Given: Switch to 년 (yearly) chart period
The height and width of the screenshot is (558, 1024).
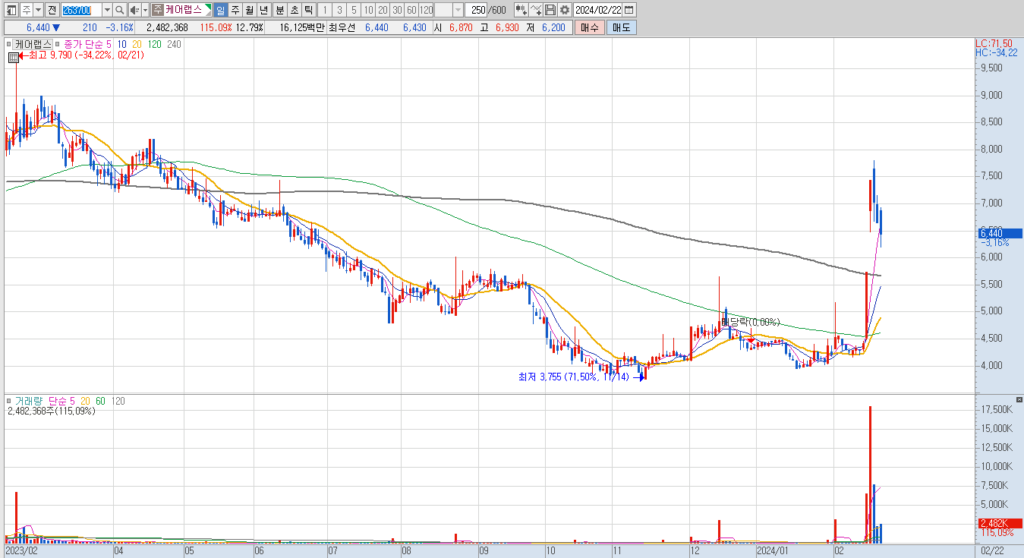Looking at the screenshot, I should pyautogui.click(x=264, y=10).
